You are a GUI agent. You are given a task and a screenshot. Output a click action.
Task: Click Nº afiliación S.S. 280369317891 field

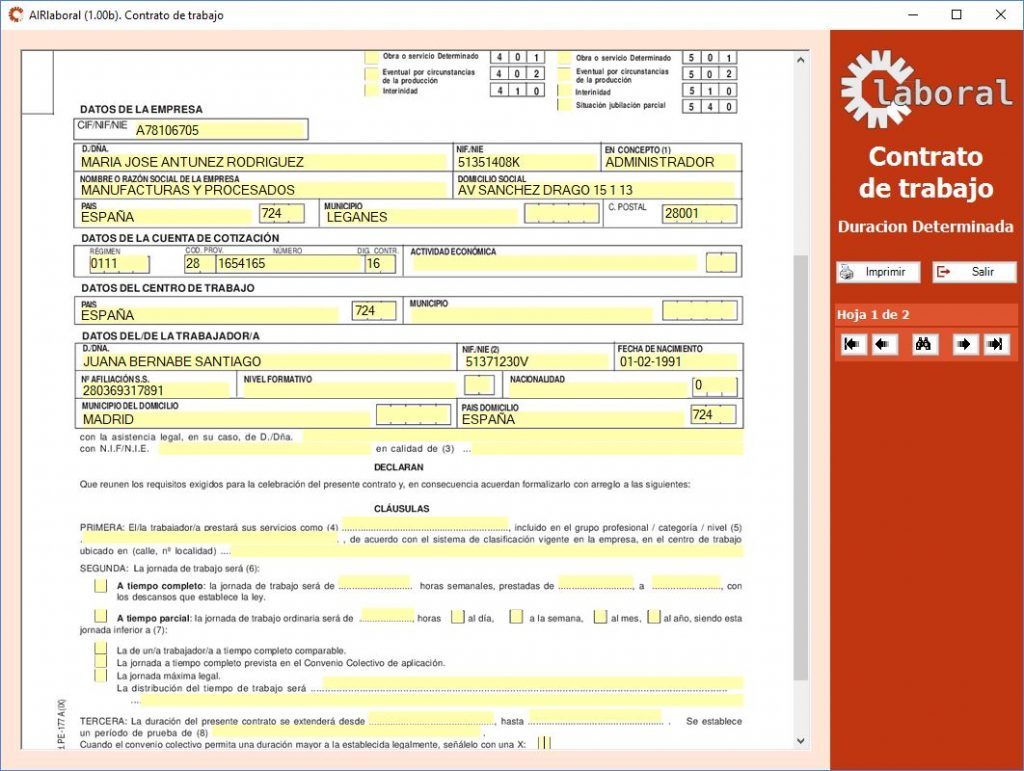click(155, 390)
